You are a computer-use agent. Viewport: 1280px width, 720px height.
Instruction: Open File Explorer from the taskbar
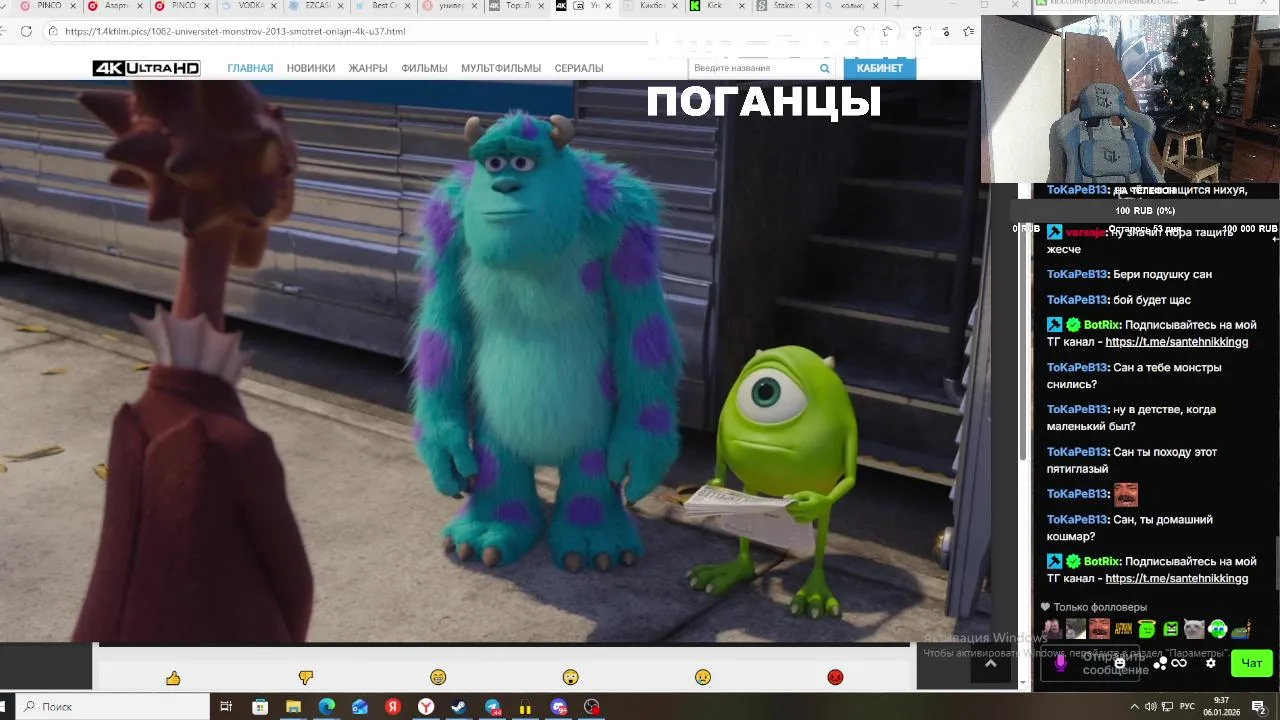point(293,707)
